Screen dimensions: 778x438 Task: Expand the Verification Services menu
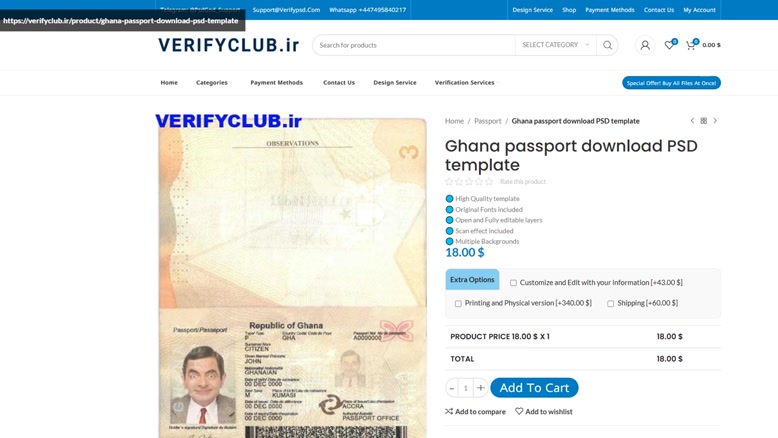(466, 83)
